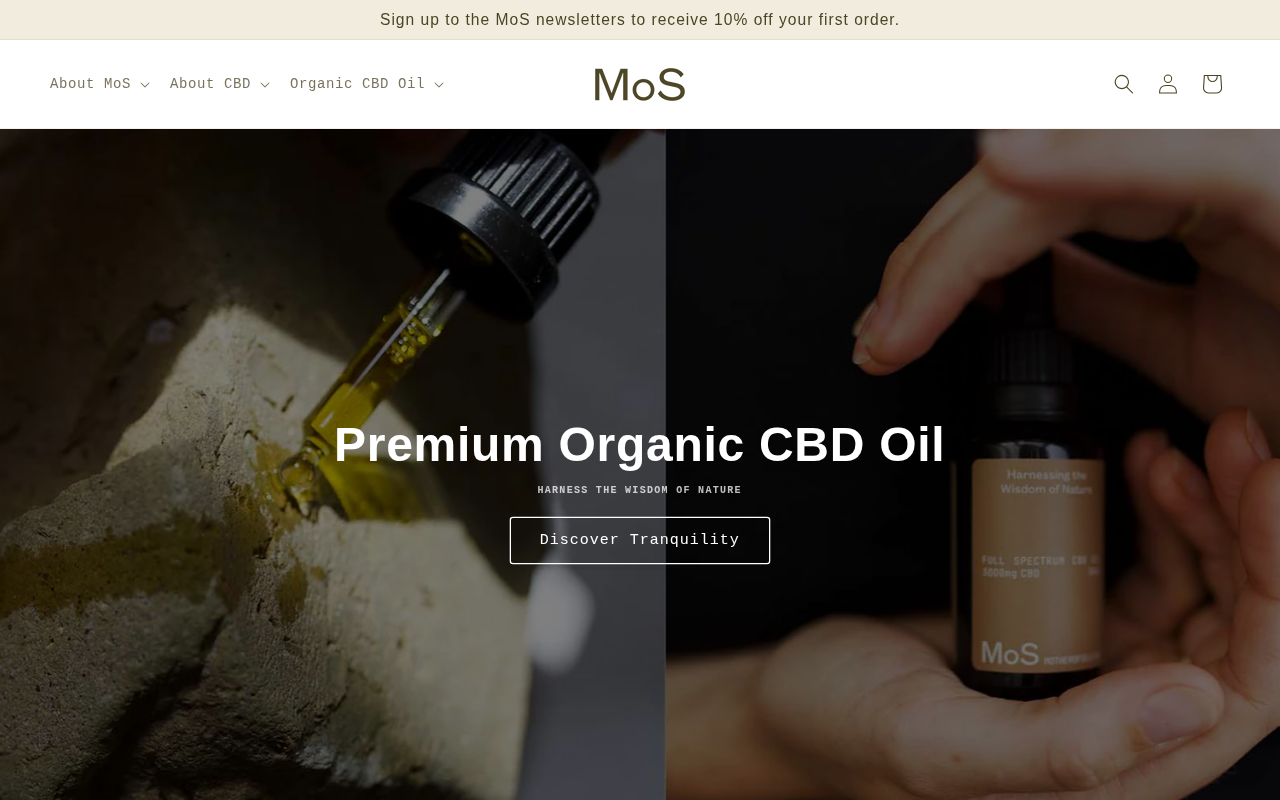This screenshot has width=1280, height=800.
Task: Click the Harness the Wisdom of Nature subtitle
Action: coord(640,490)
